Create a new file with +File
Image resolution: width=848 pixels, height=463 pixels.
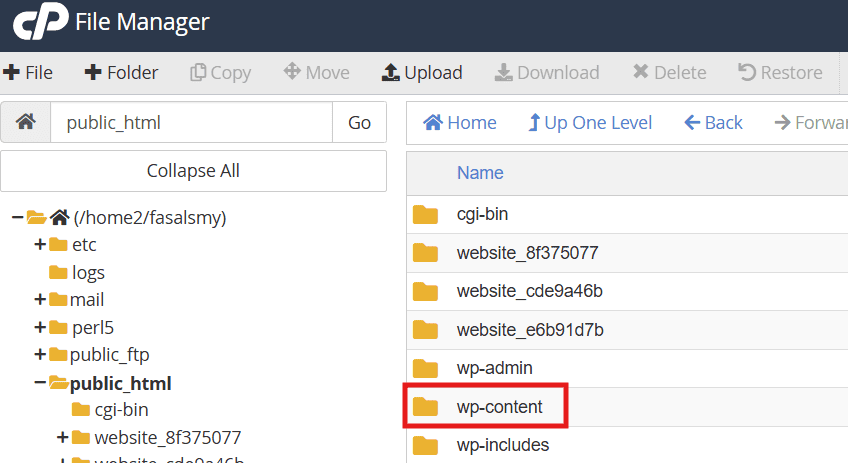(x=28, y=72)
